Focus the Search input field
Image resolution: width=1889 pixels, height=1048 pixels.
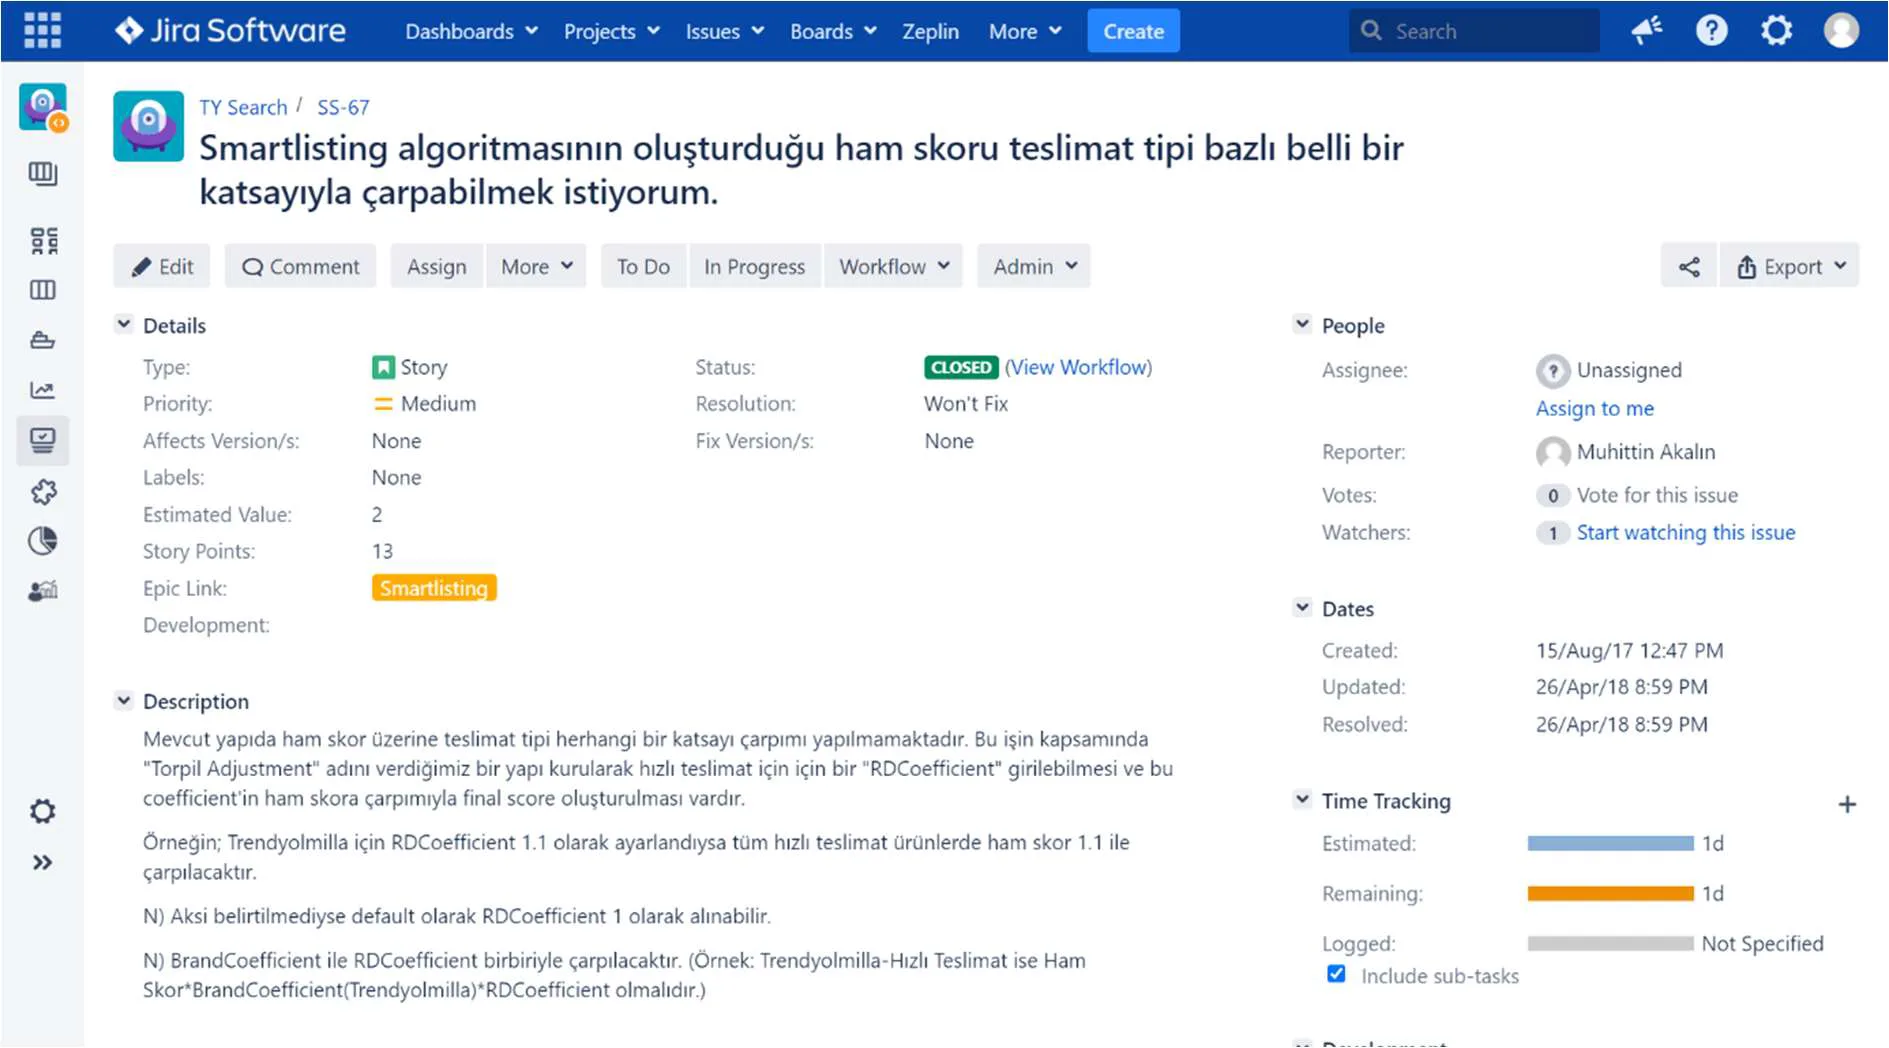pyautogui.click(x=1474, y=31)
